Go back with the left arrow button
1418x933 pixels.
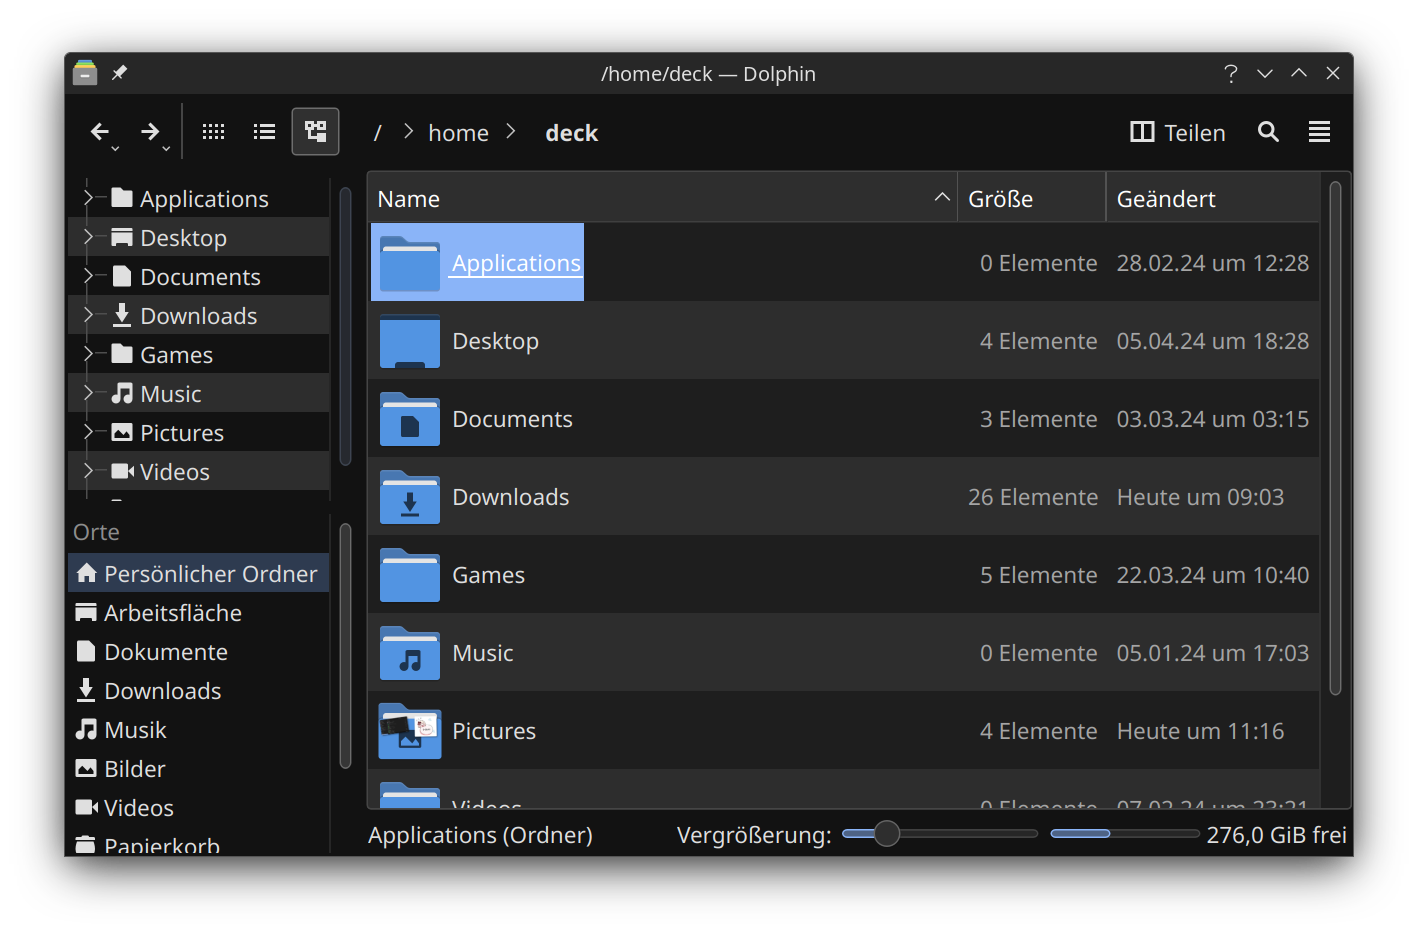pyautogui.click(x=99, y=131)
